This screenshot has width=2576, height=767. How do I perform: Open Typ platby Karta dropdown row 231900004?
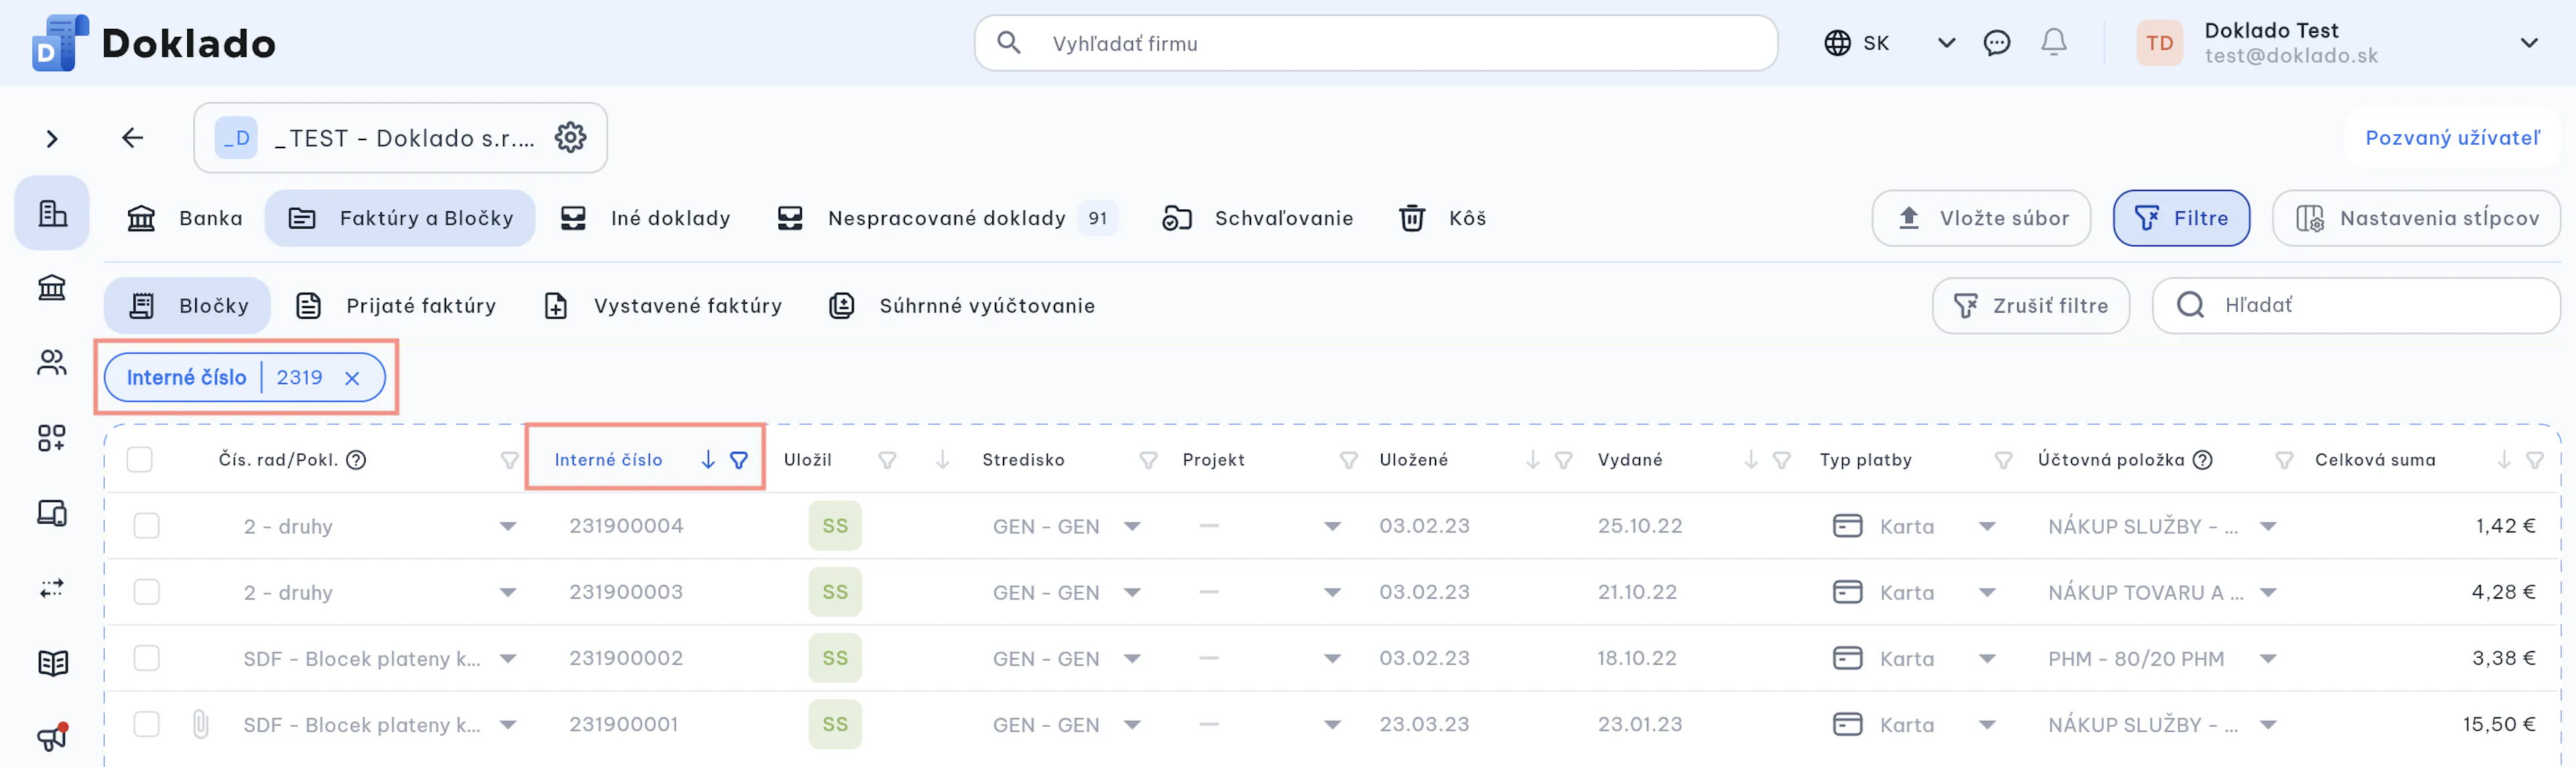click(x=1987, y=526)
